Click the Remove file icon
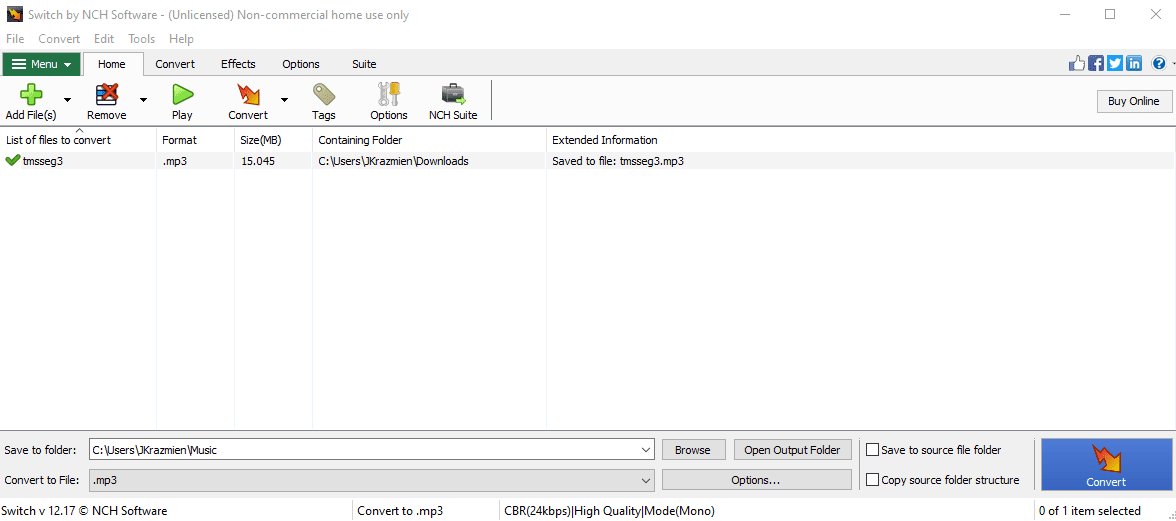 106,95
